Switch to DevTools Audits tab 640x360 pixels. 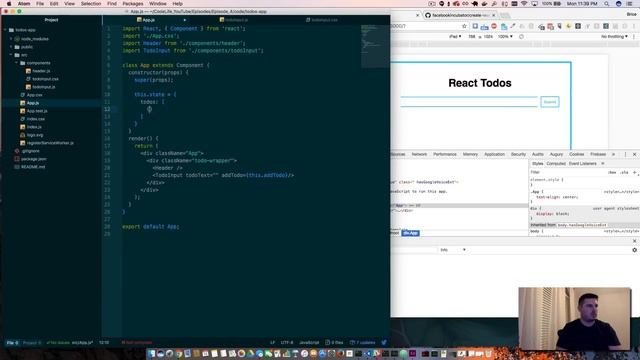click(x=538, y=154)
